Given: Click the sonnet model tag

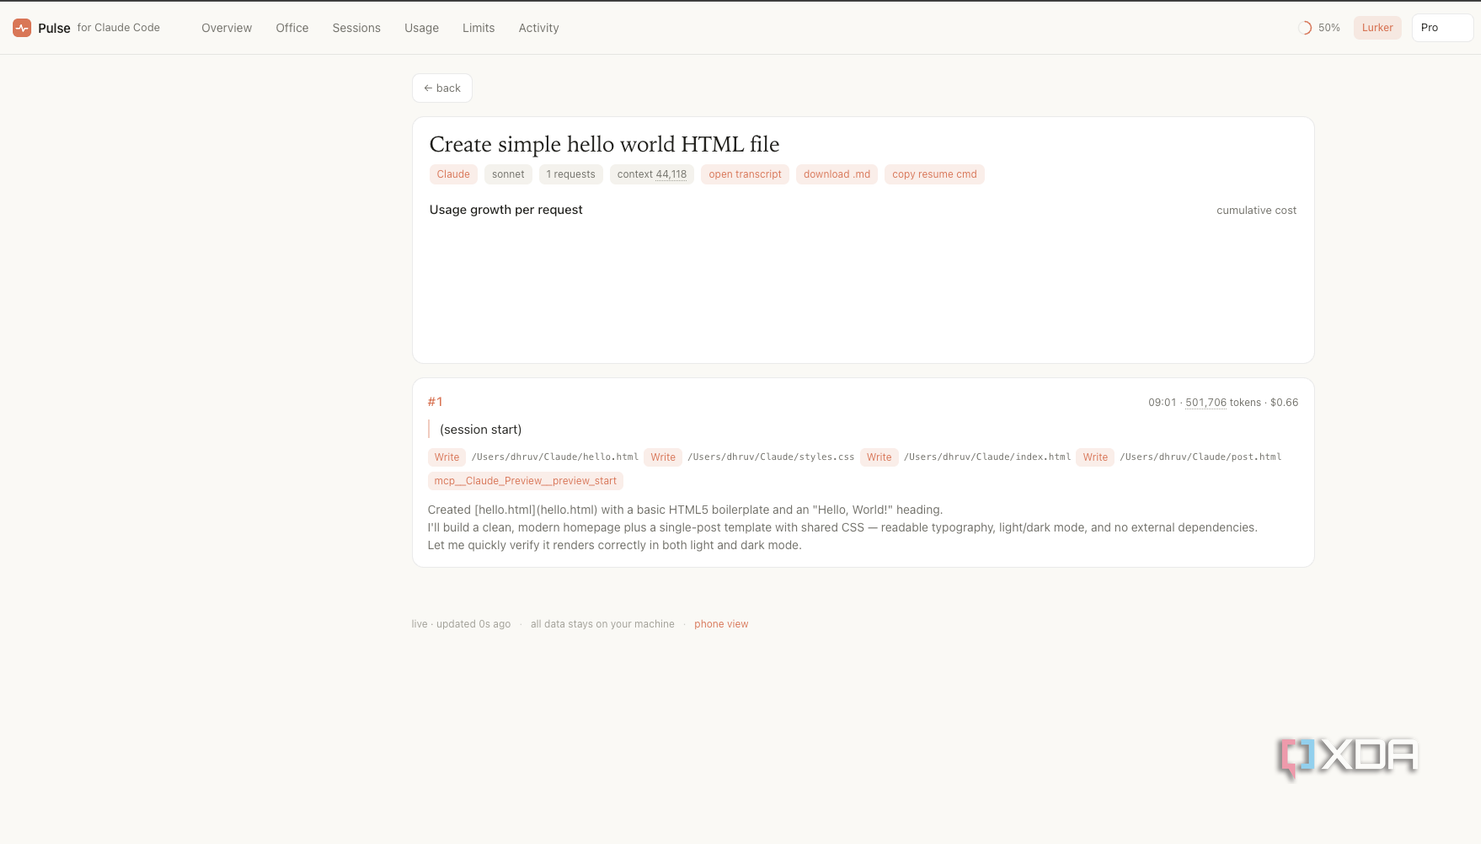Looking at the screenshot, I should point(508,174).
